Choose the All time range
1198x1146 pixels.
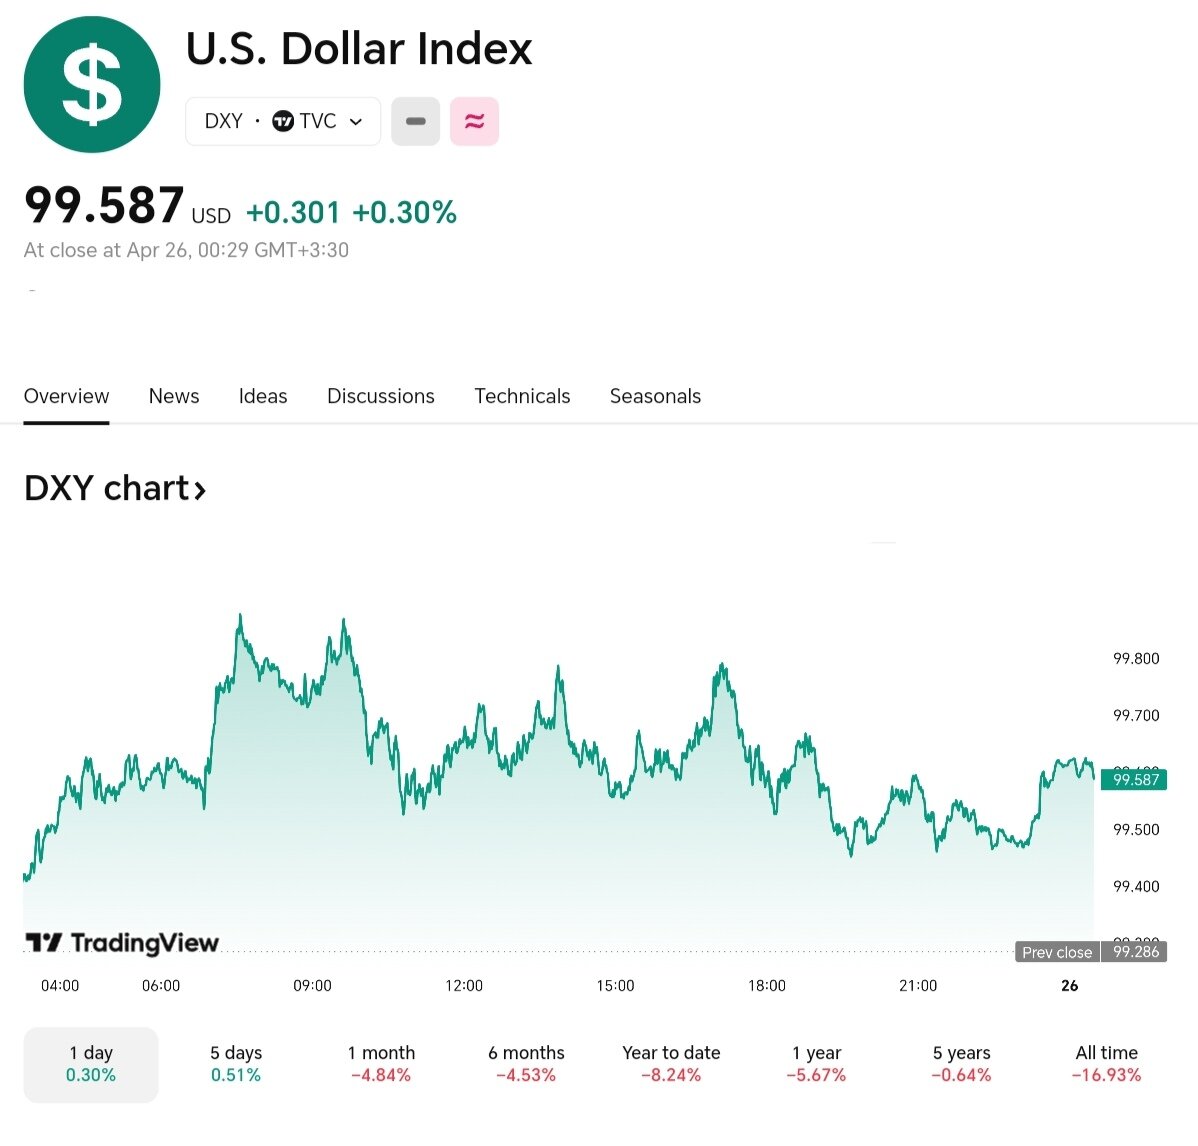tap(1106, 1064)
